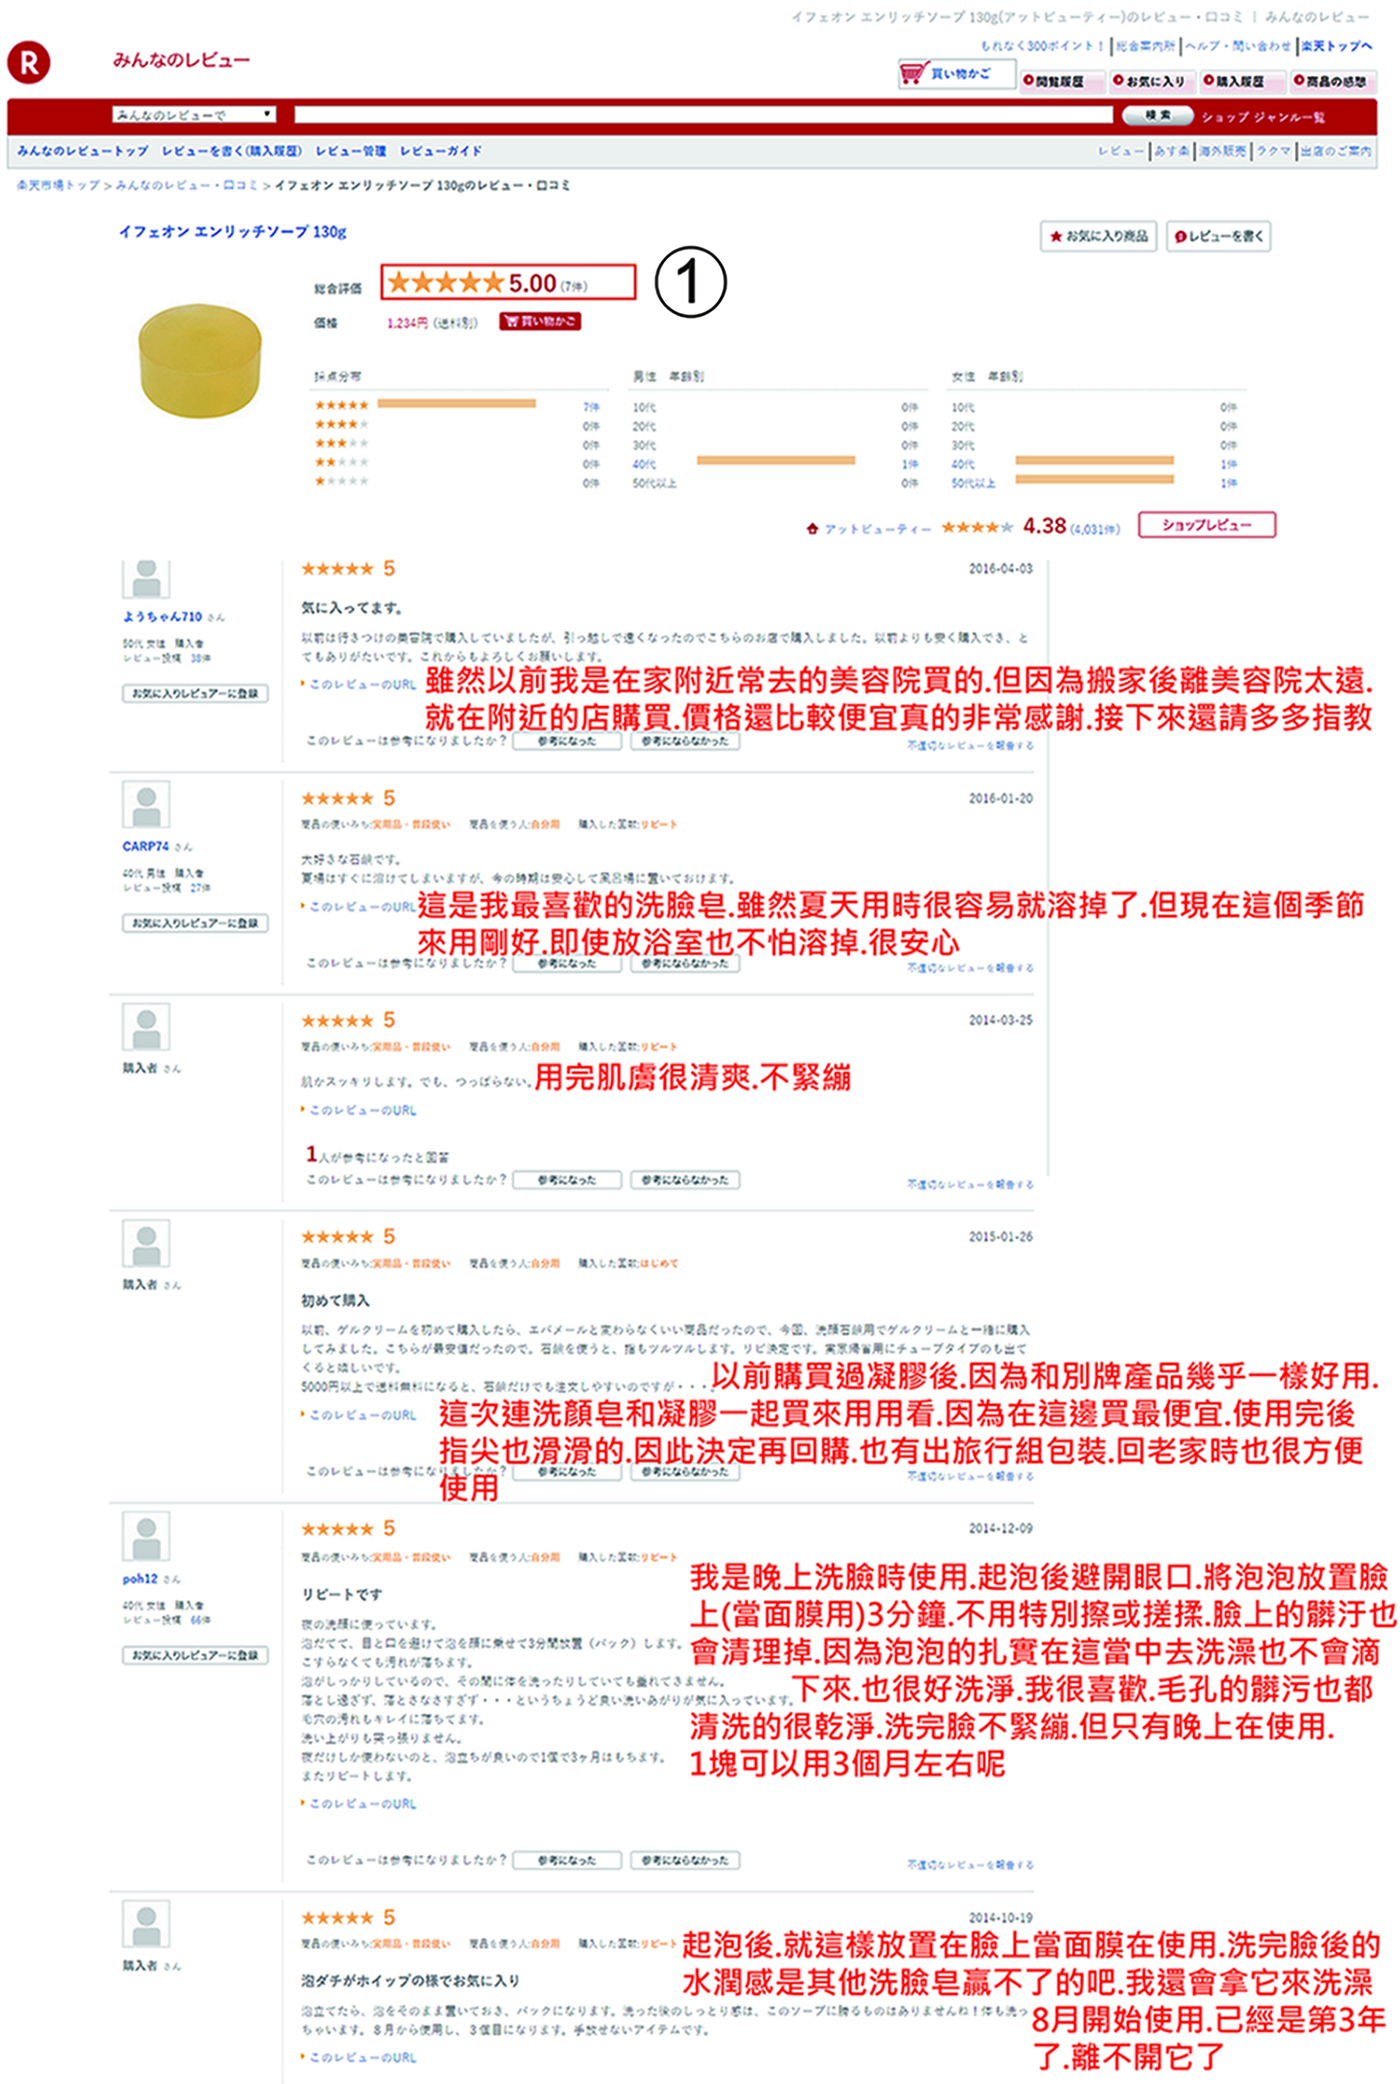Click the avatar of reviewer CARP74
Image resolution: width=1400 pixels, height=2084 pixels.
(146, 805)
